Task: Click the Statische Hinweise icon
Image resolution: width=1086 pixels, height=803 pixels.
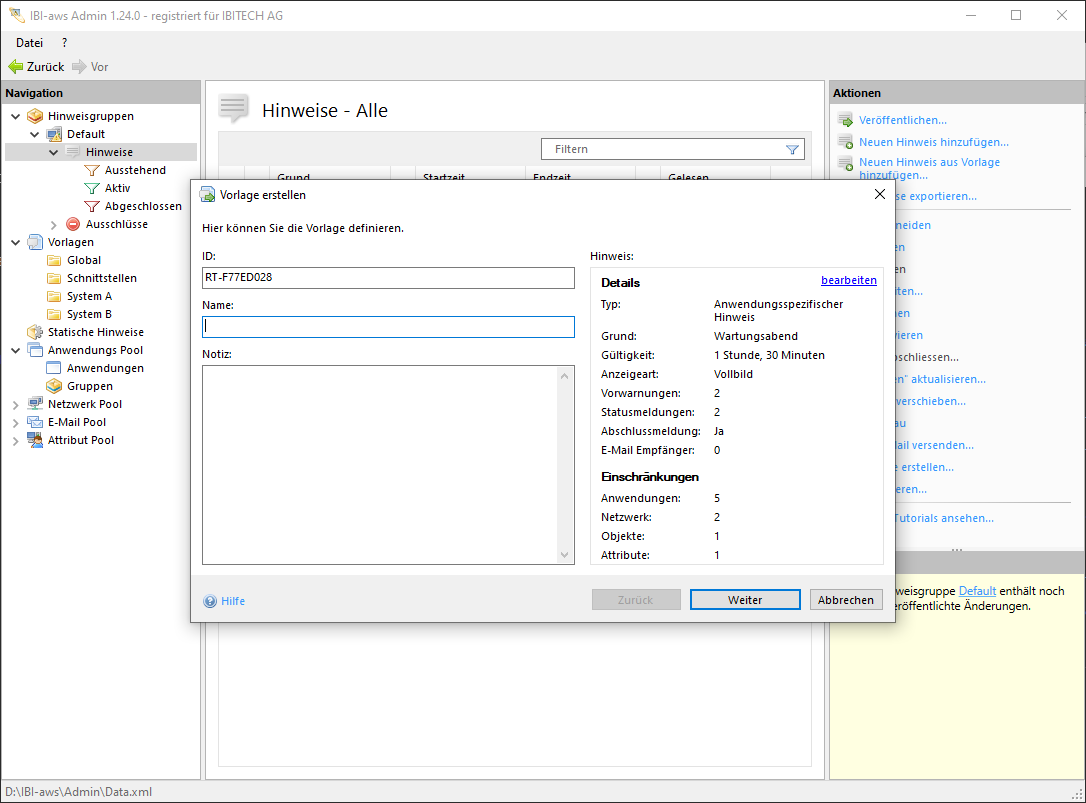Action: [x=35, y=332]
